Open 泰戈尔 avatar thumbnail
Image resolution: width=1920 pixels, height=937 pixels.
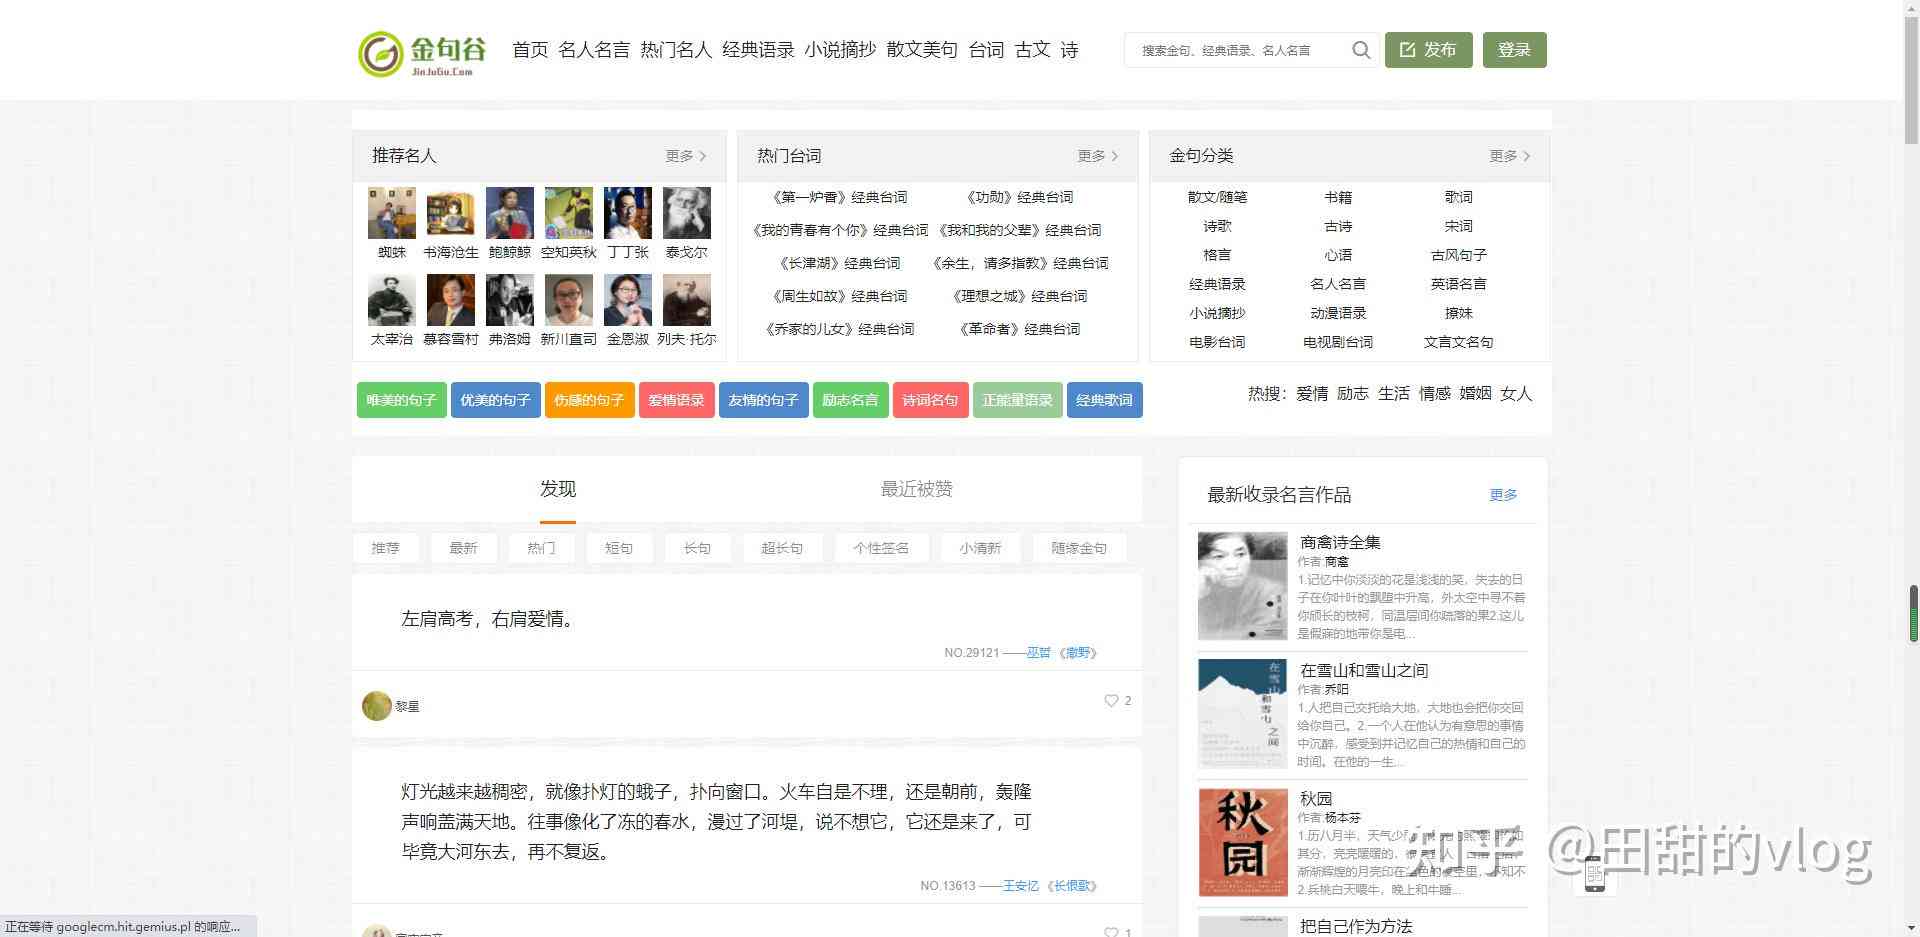point(687,213)
